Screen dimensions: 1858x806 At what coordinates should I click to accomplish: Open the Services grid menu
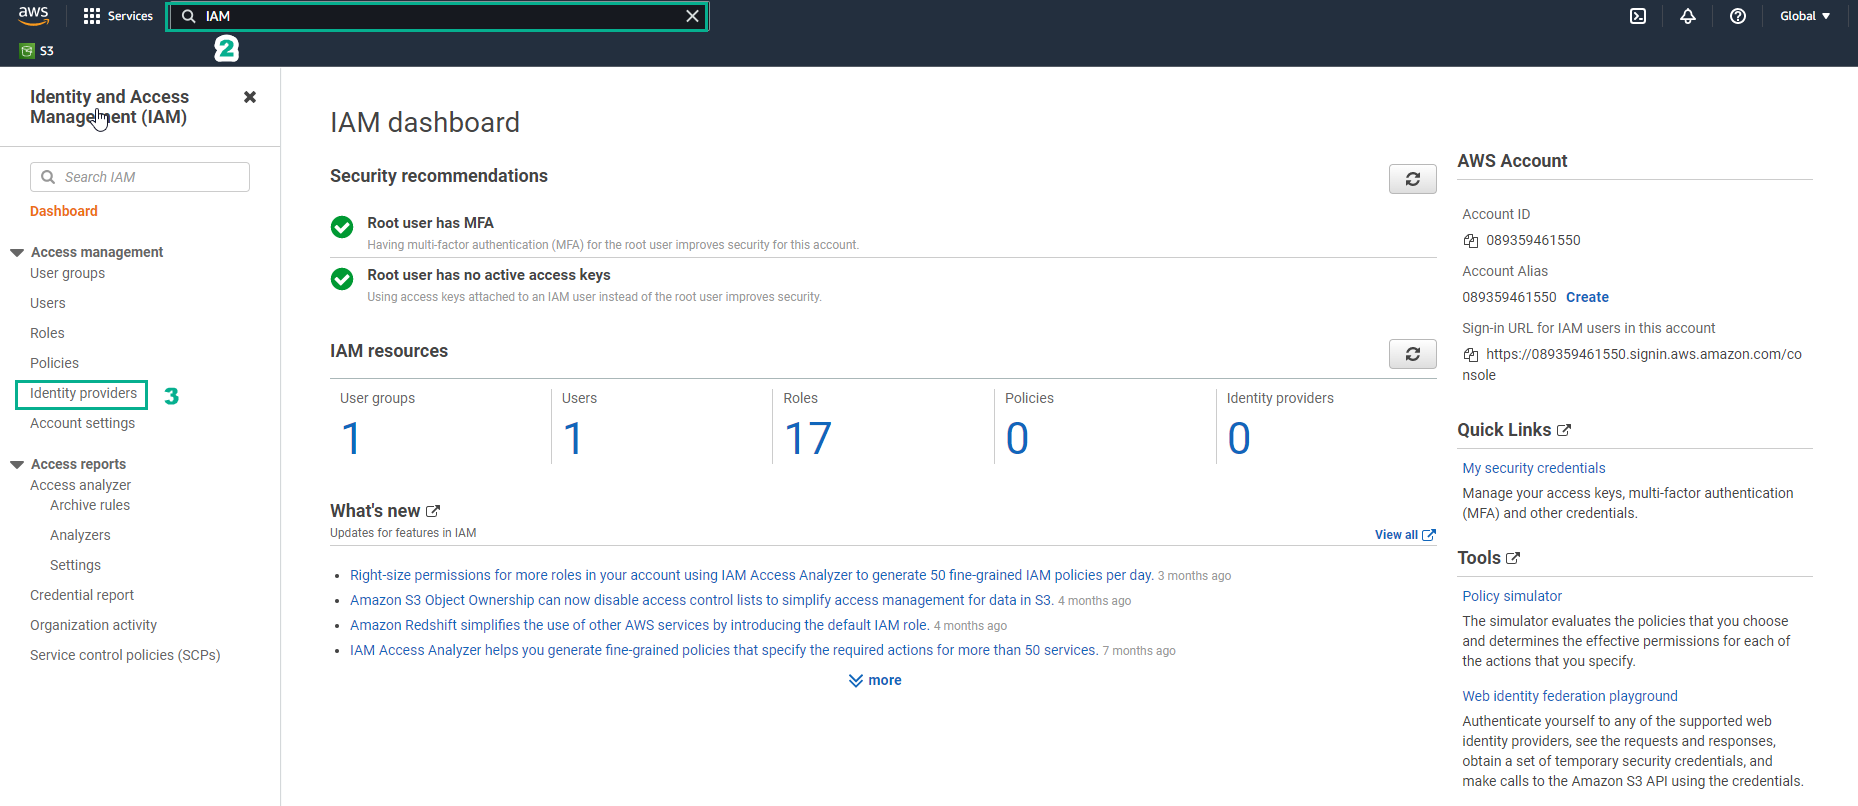point(118,16)
